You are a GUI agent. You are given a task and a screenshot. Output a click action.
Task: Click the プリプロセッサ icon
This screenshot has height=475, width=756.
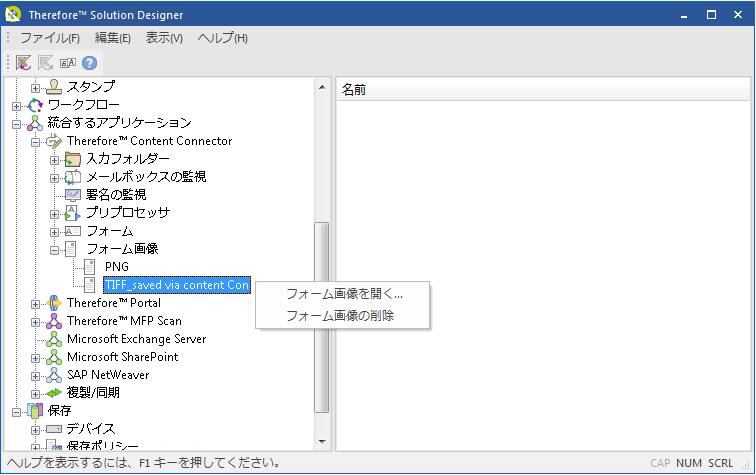point(73,213)
